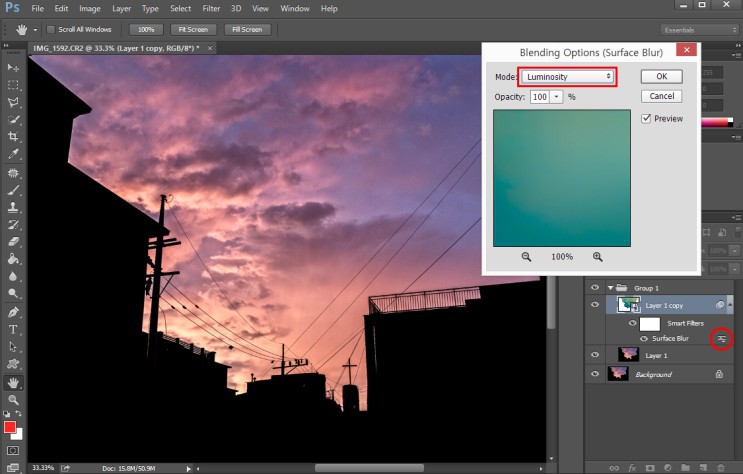This screenshot has height=474, width=743.
Task: Select the Move tool
Action: (14, 66)
